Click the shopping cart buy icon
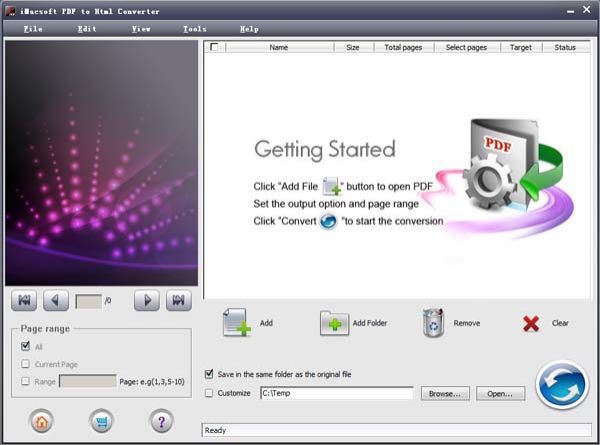The width and height of the screenshot is (600, 445). tap(101, 421)
